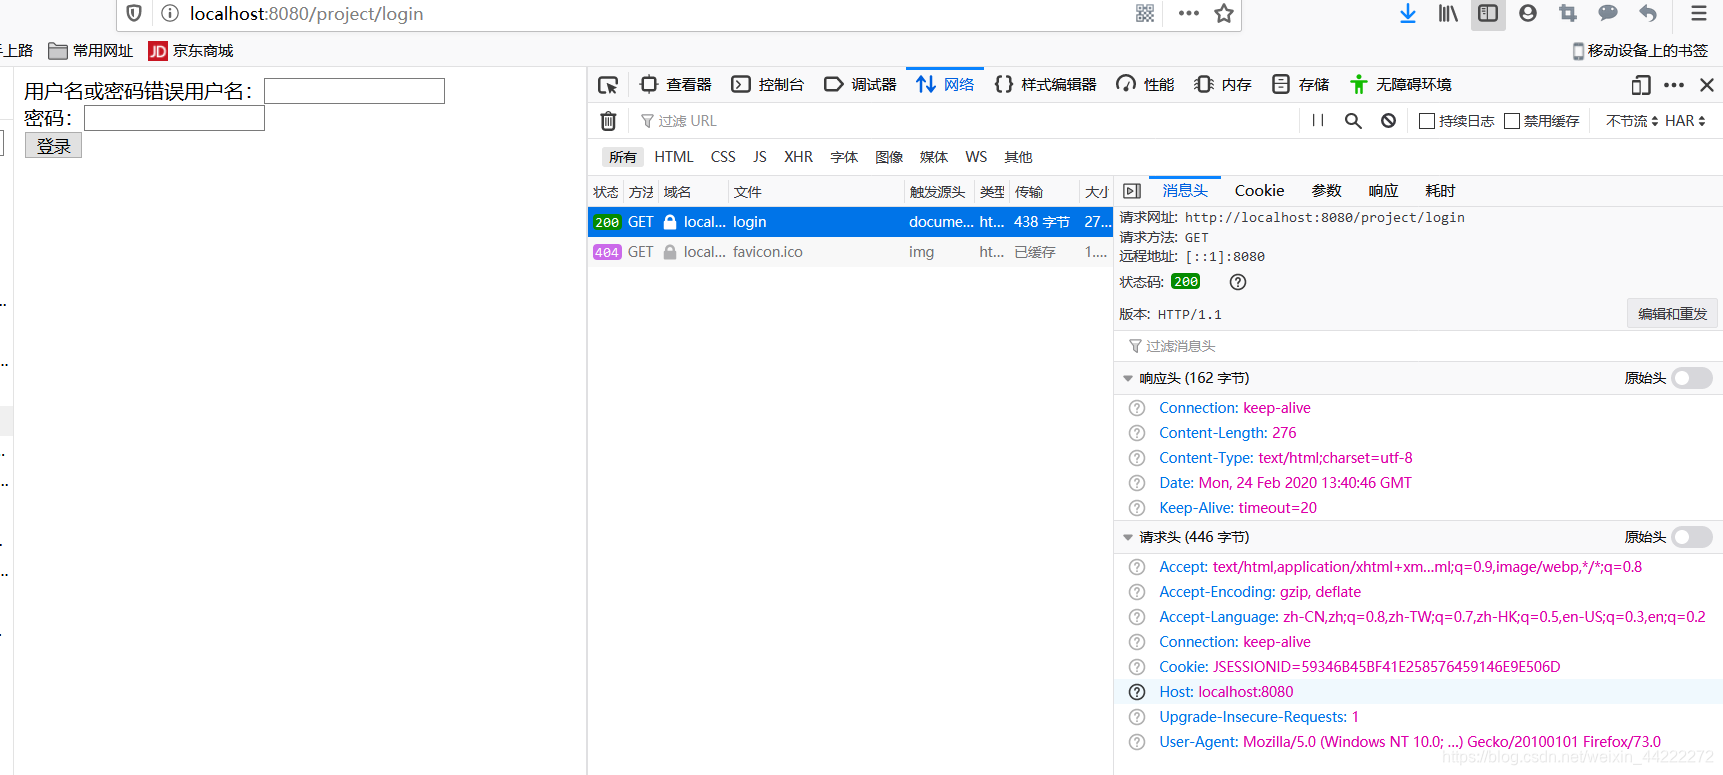Click help icon beside Cookie header
Image resolution: width=1723 pixels, height=775 pixels.
click(x=1137, y=667)
